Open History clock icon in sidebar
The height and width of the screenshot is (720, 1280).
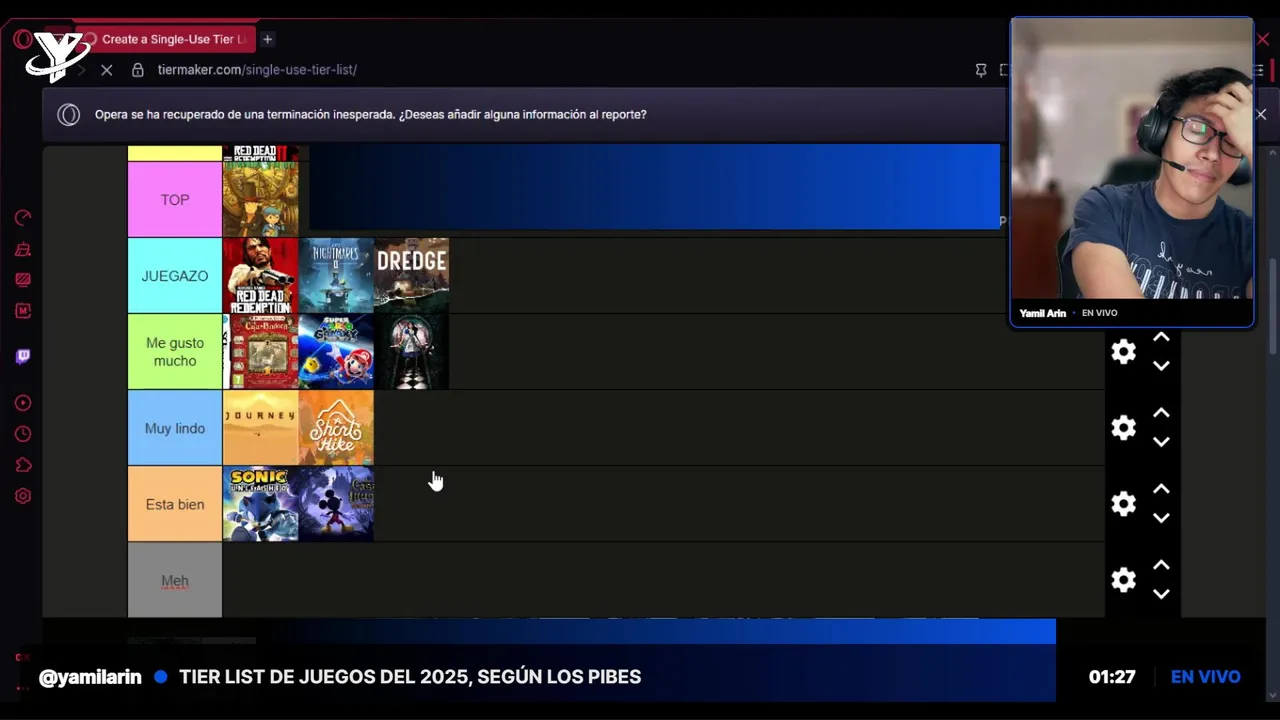point(23,434)
